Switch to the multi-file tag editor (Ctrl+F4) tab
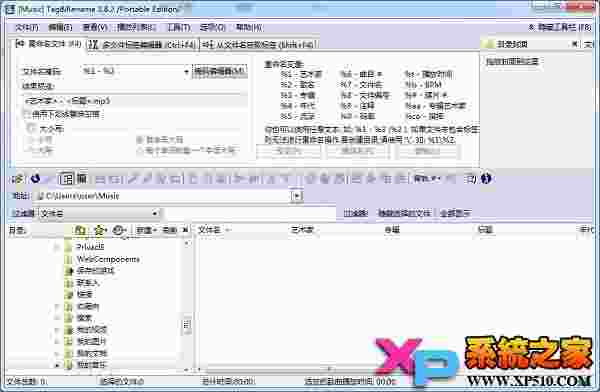 (143, 45)
